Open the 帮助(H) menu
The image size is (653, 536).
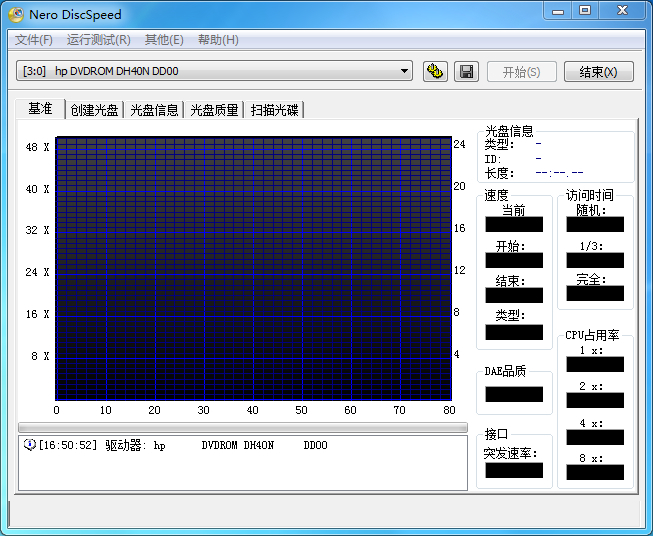click(218, 40)
